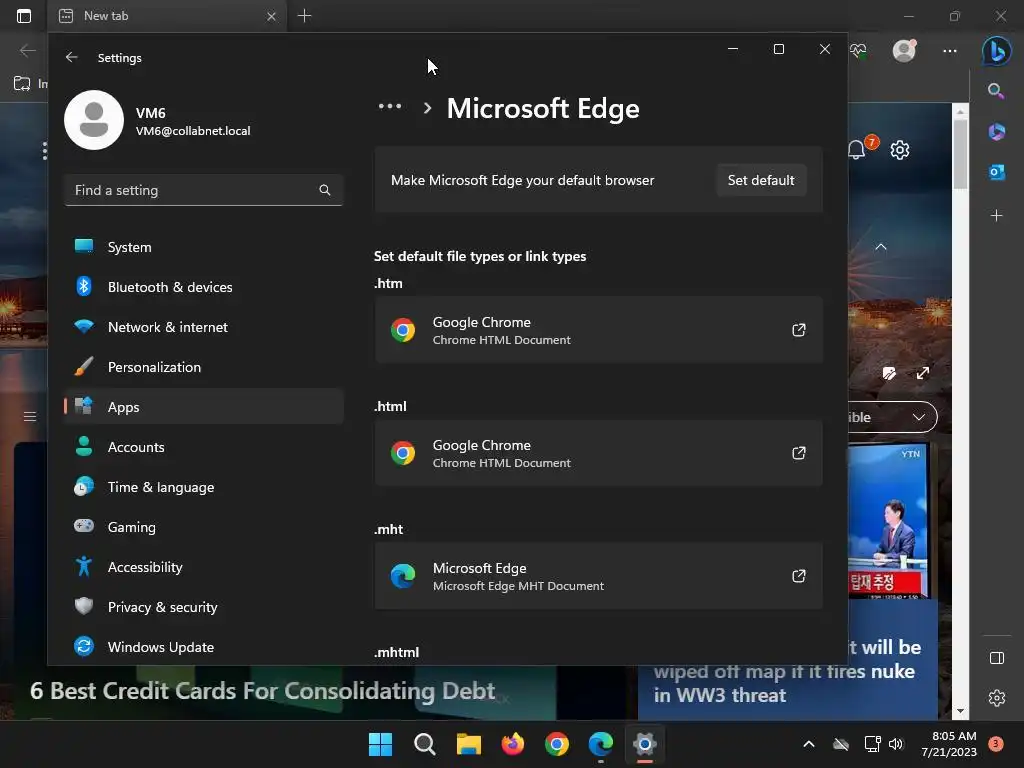Click the Chrome icon in the .htm row
Viewport: 1024px width, 768px height.
click(403, 330)
